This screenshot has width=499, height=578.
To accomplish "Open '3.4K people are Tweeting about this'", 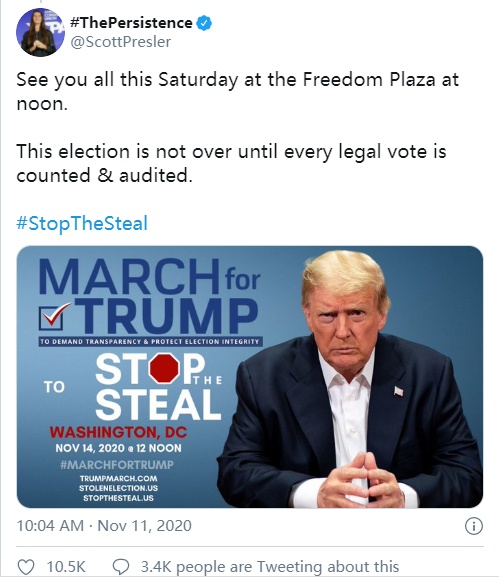I will click(x=269, y=567).
